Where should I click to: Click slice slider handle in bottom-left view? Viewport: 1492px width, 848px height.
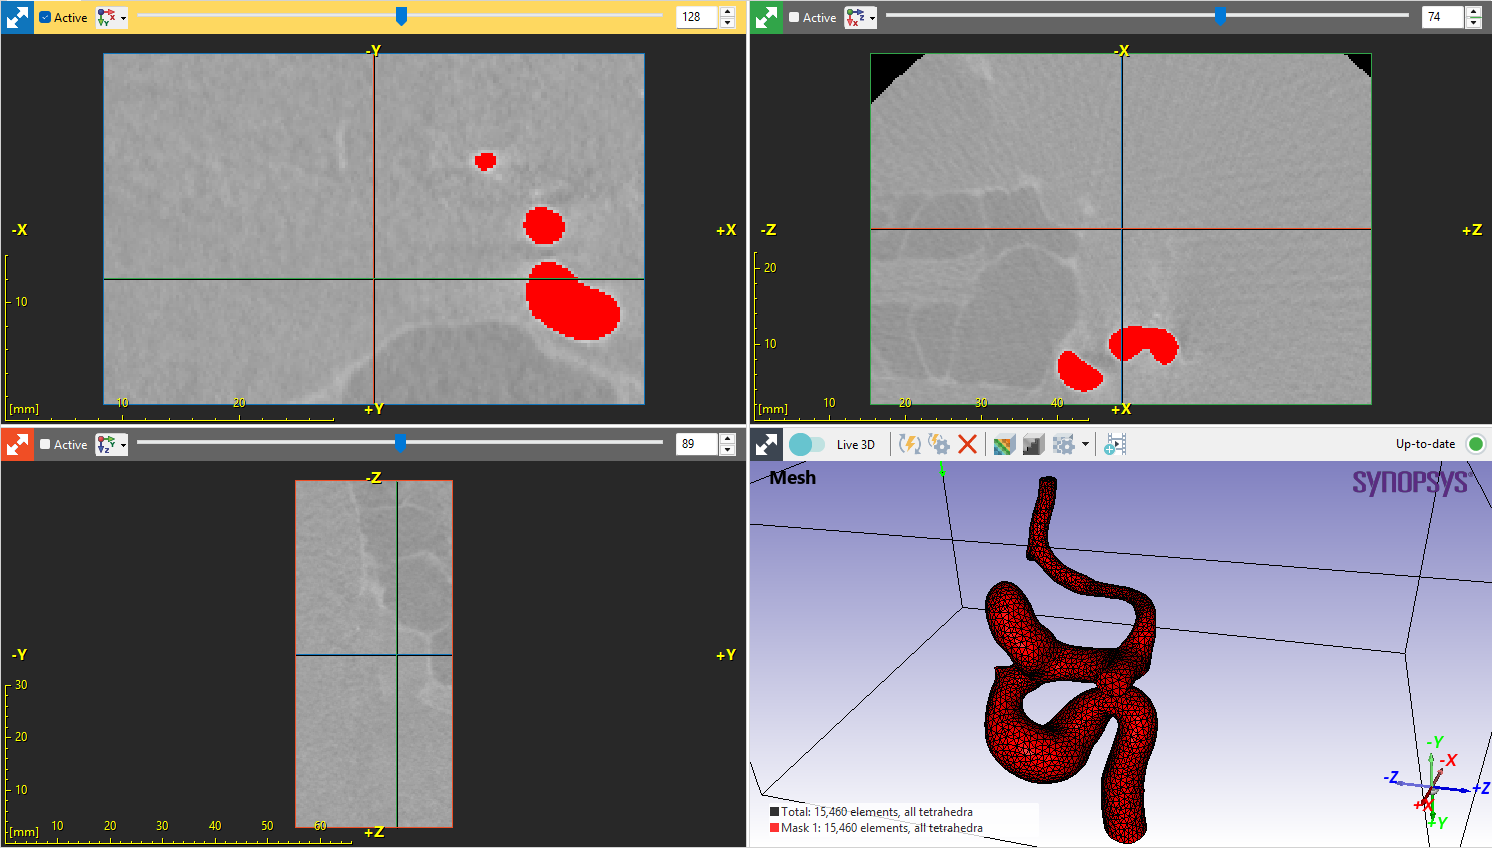[400, 442]
